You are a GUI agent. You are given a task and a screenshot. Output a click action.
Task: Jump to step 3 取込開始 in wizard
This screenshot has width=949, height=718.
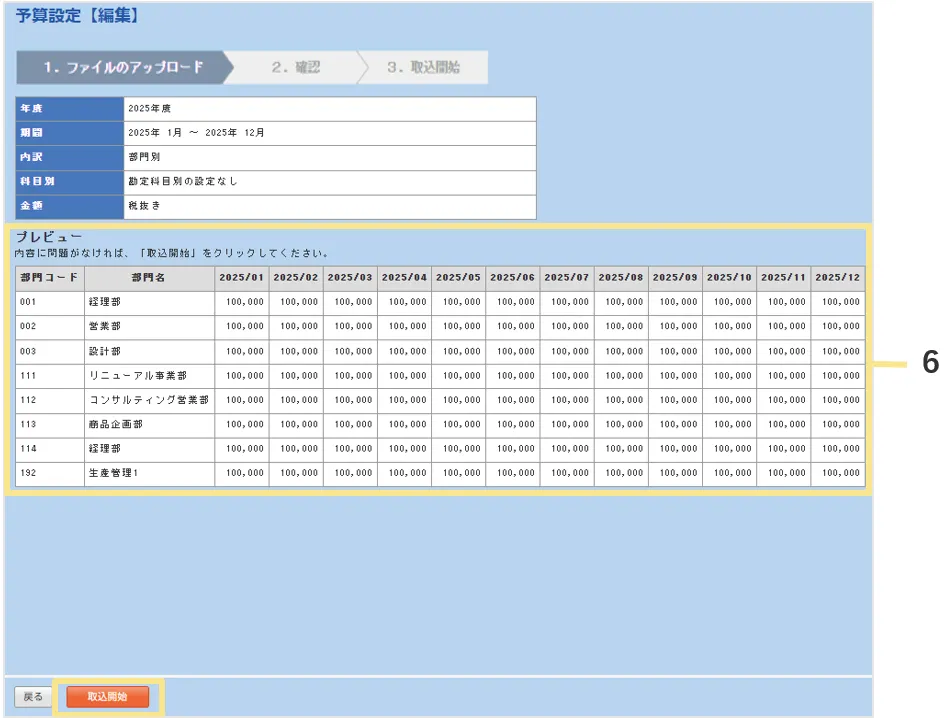(x=424, y=68)
